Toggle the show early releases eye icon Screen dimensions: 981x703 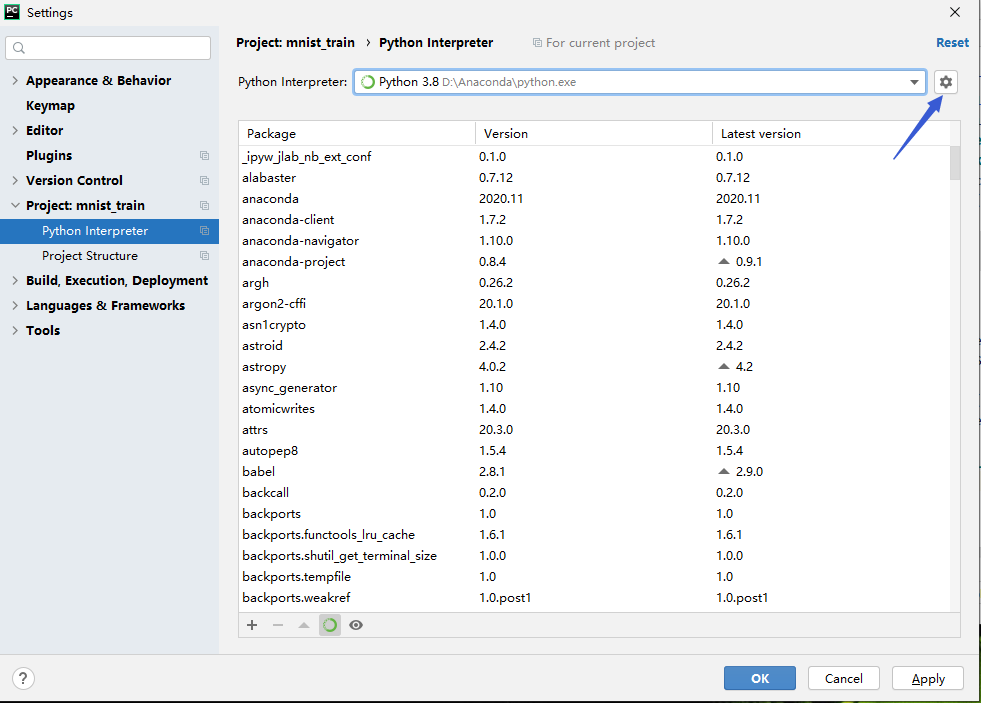click(x=356, y=625)
